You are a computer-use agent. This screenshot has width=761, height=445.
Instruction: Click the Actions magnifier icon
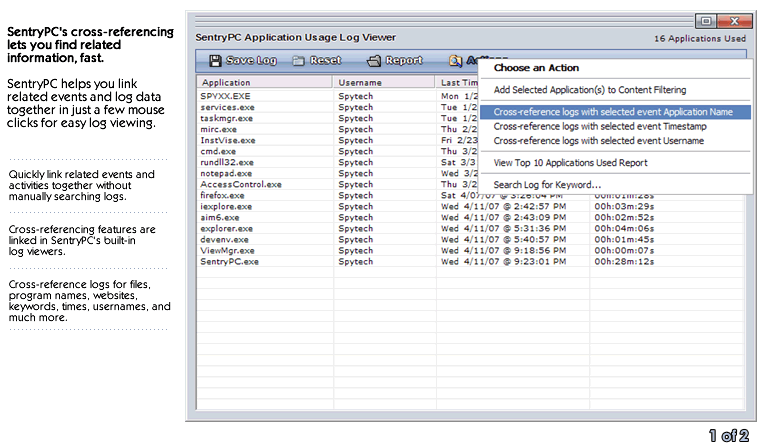[x=455, y=61]
